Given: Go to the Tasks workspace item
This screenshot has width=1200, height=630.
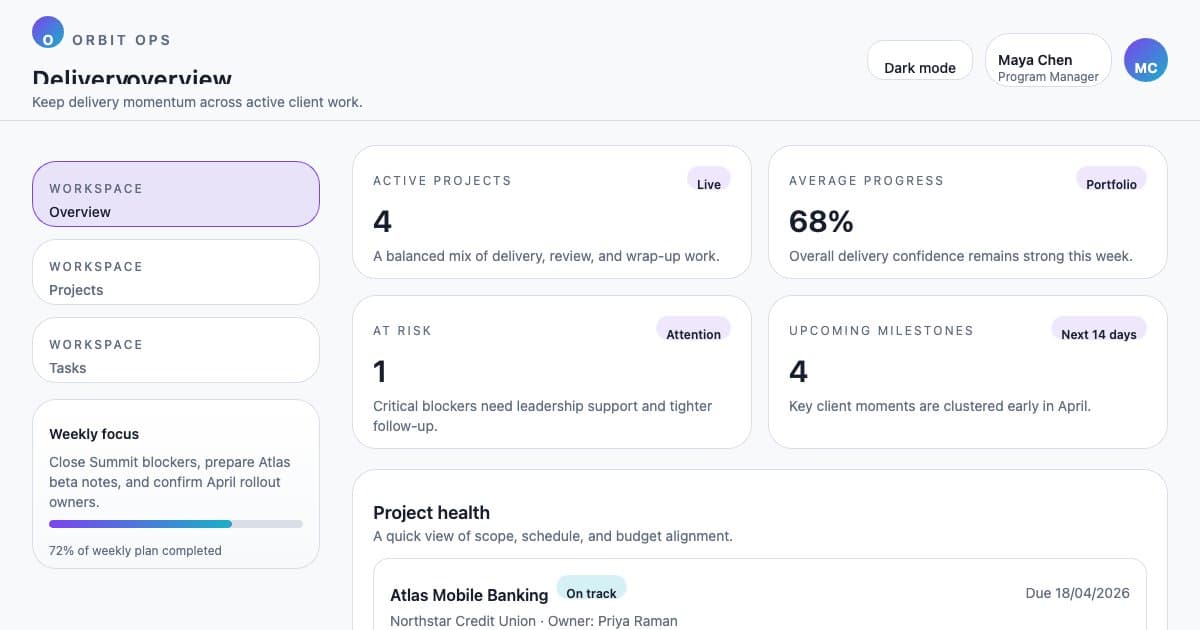Looking at the screenshot, I should [176, 350].
